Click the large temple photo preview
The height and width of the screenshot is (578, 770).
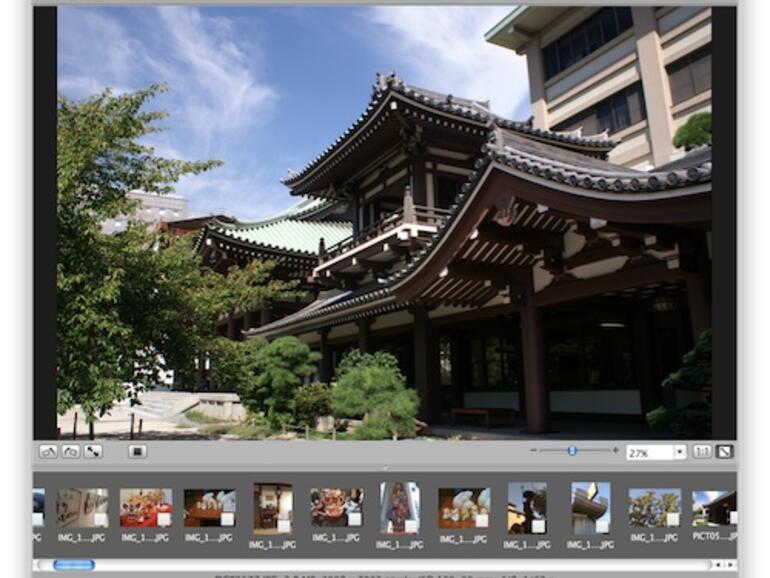[x=384, y=222]
